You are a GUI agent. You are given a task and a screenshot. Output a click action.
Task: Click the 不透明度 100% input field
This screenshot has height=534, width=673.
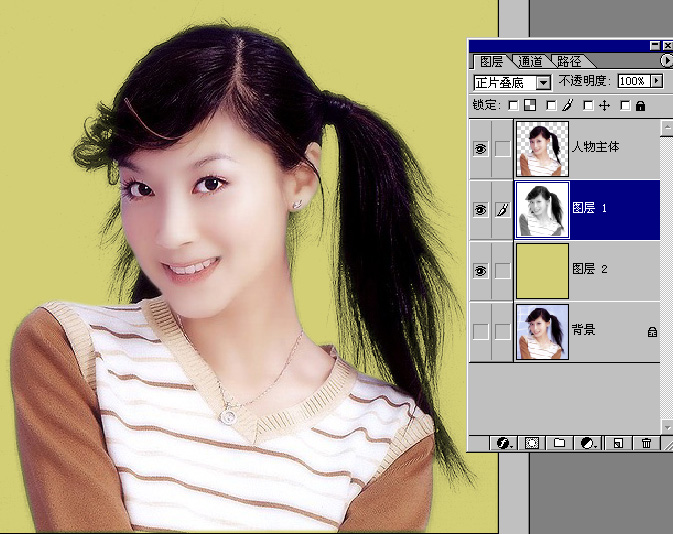pyautogui.click(x=634, y=81)
